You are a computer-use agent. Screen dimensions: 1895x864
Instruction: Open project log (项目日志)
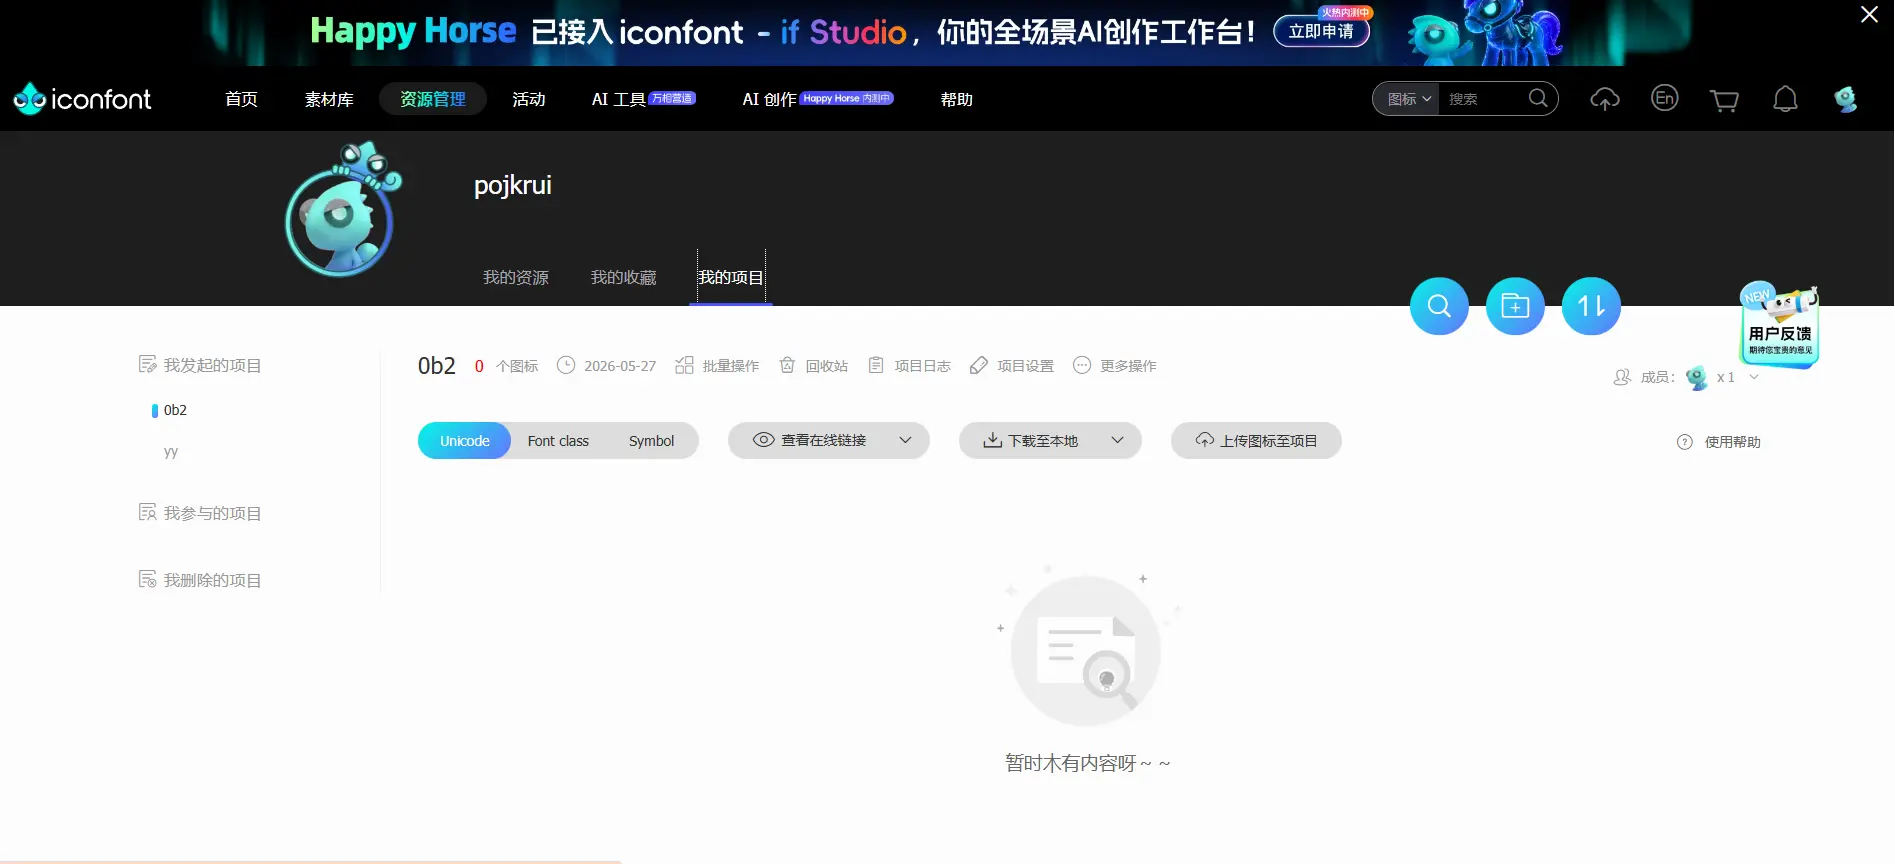click(909, 366)
